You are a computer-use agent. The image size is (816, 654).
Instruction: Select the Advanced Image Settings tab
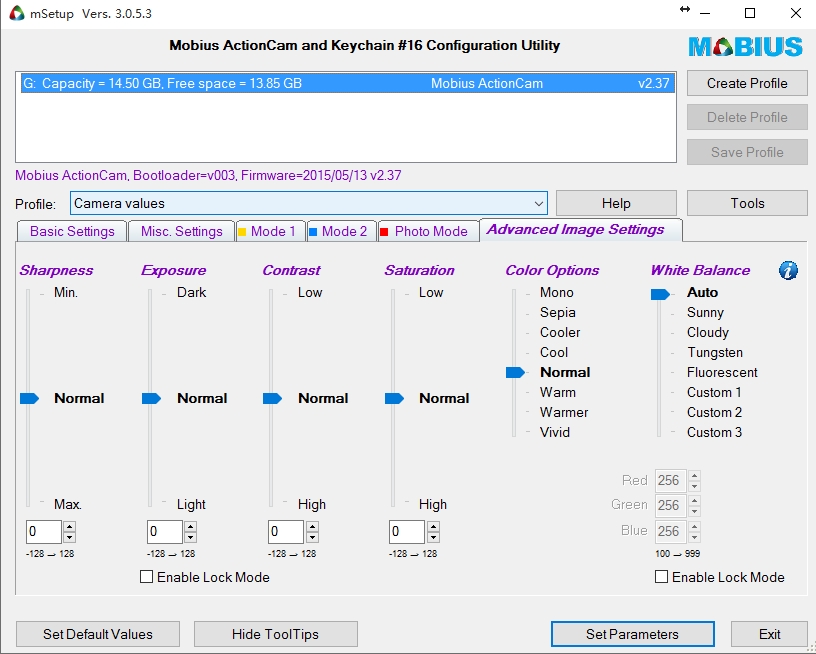580,229
